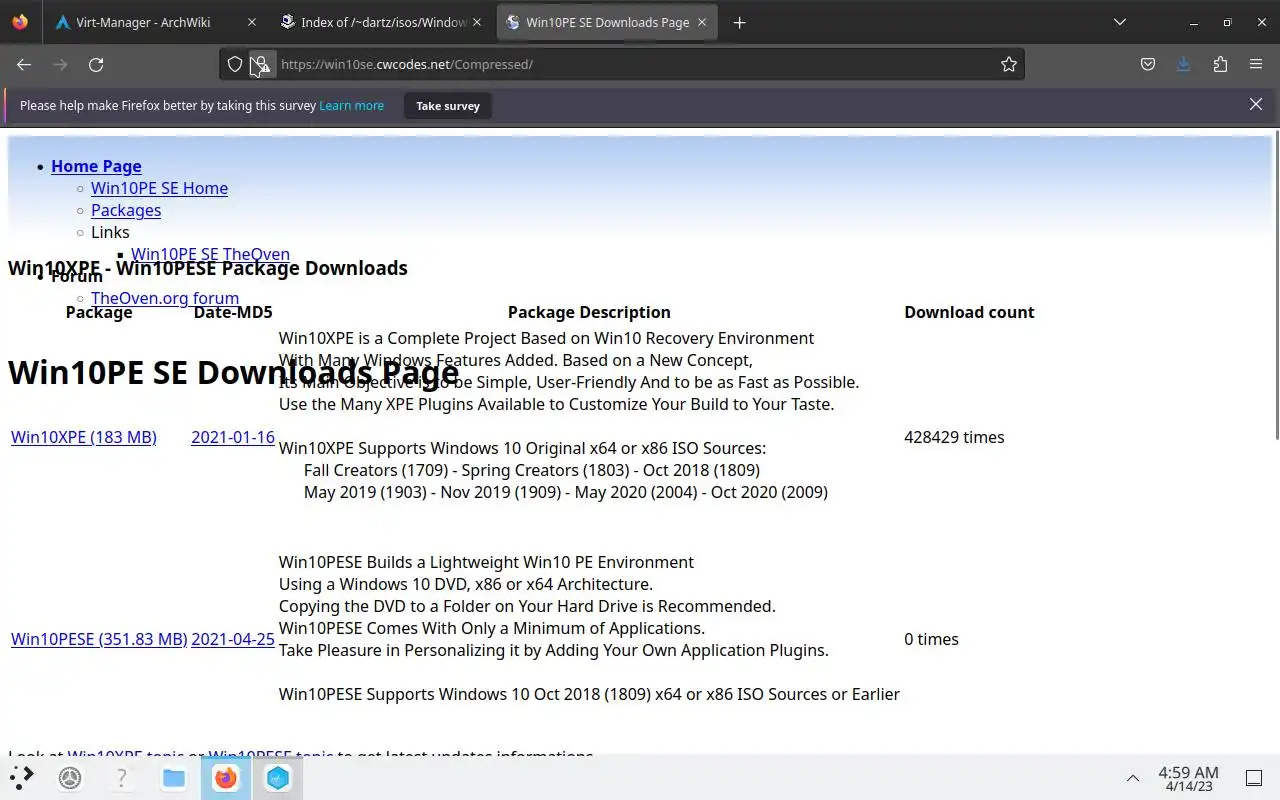Open the 2021-04-25 date MD5 link
The height and width of the screenshot is (800, 1280).
pyautogui.click(x=233, y=639)
